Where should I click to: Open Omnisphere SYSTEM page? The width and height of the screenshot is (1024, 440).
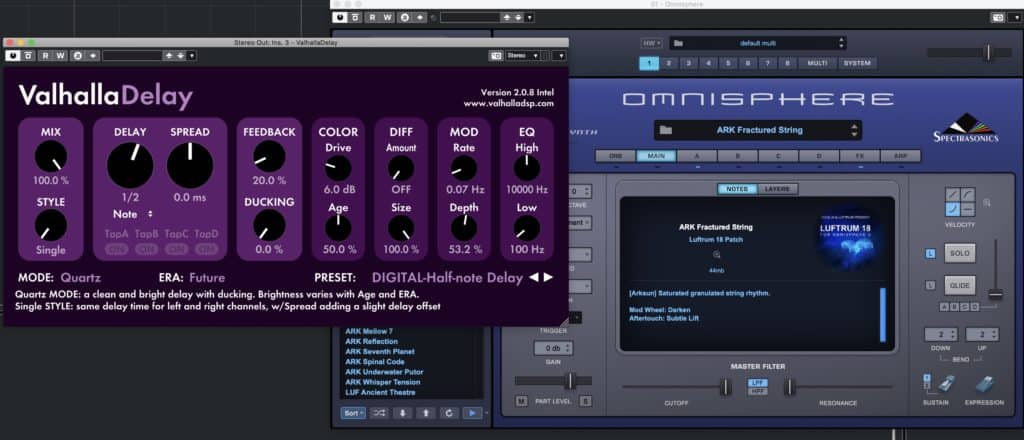857,63
